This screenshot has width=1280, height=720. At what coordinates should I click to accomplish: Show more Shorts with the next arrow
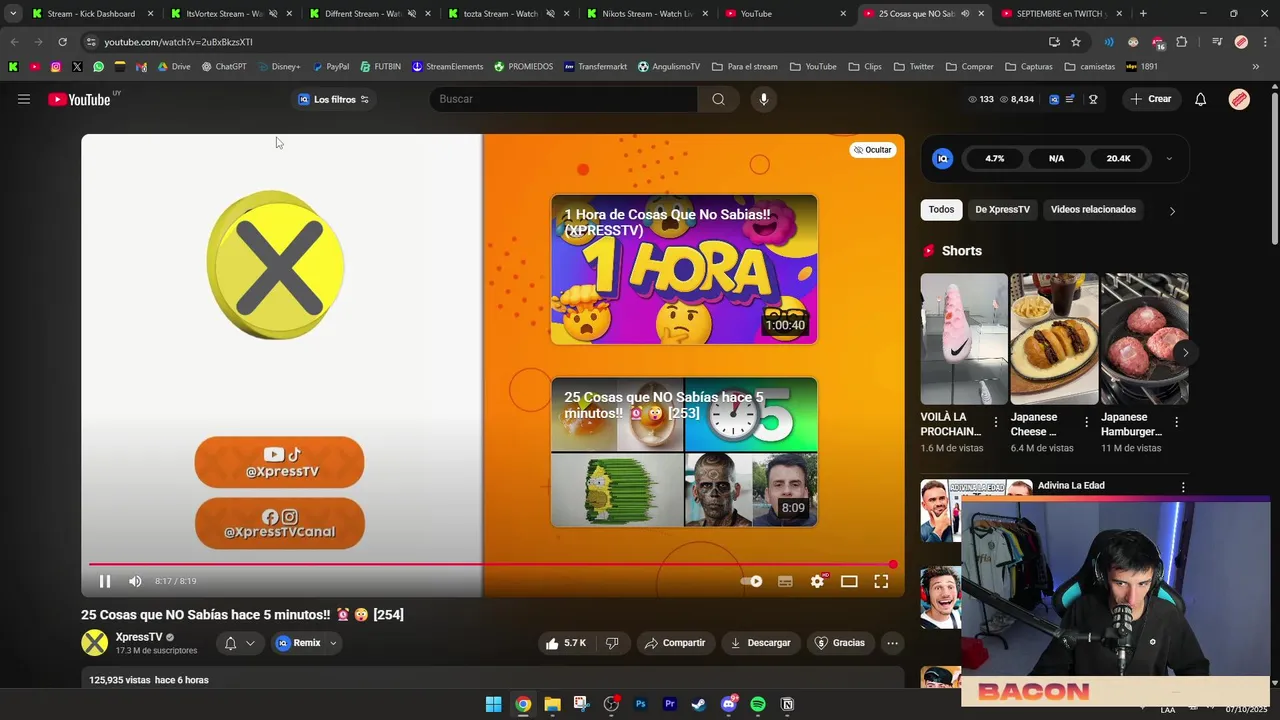click(1185, 352)
